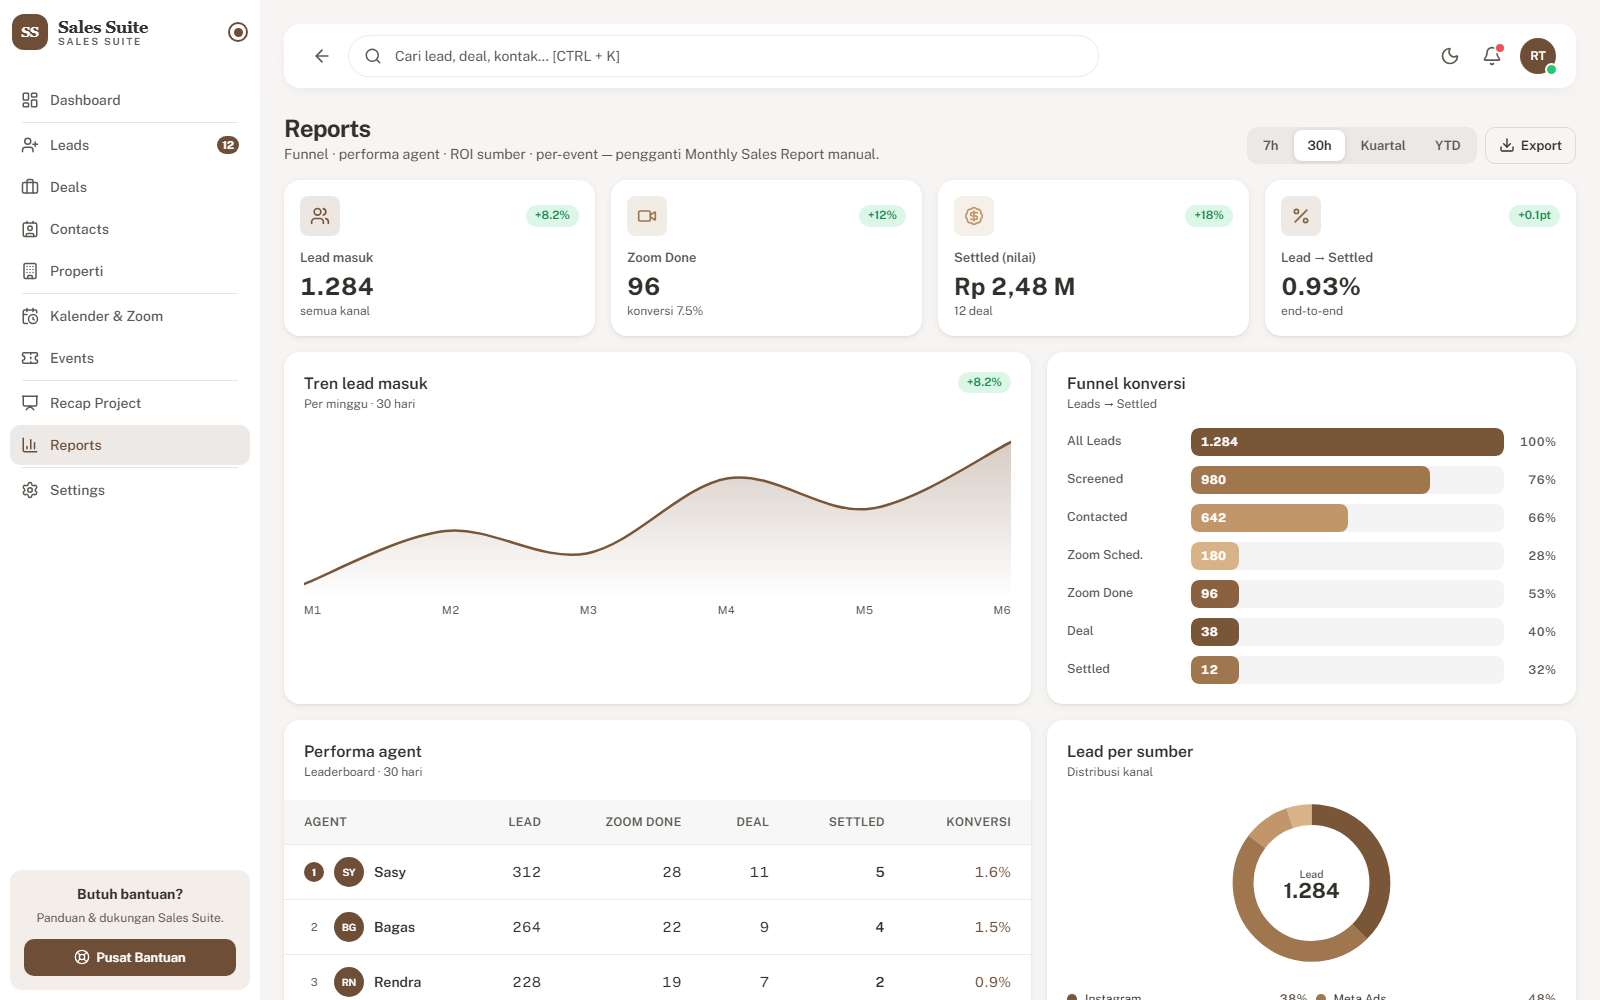The width and height of the screenshot is (1600, 1000).
Task: Open notifications bell
Action: coord(1492,56)
